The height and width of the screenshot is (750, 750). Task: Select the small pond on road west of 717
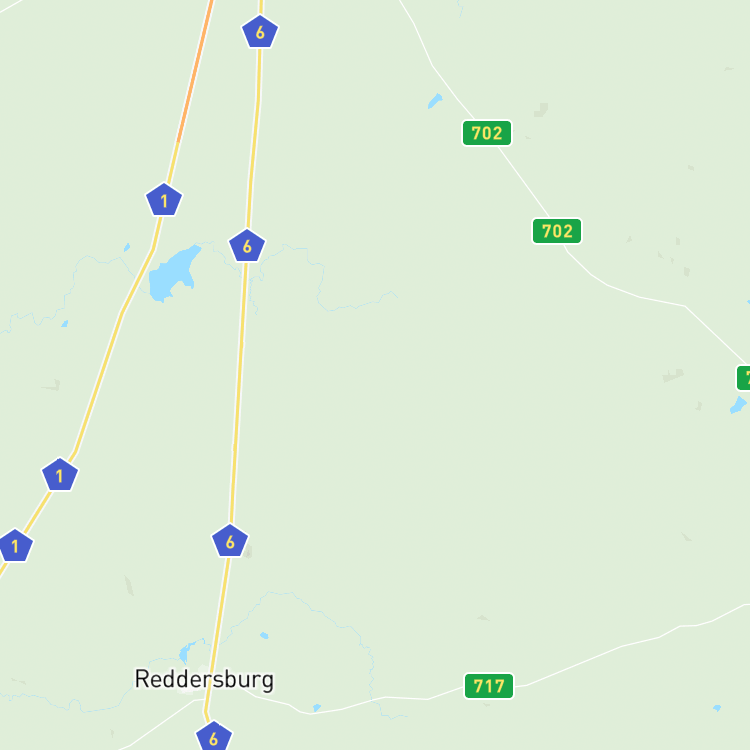(317, 707)
